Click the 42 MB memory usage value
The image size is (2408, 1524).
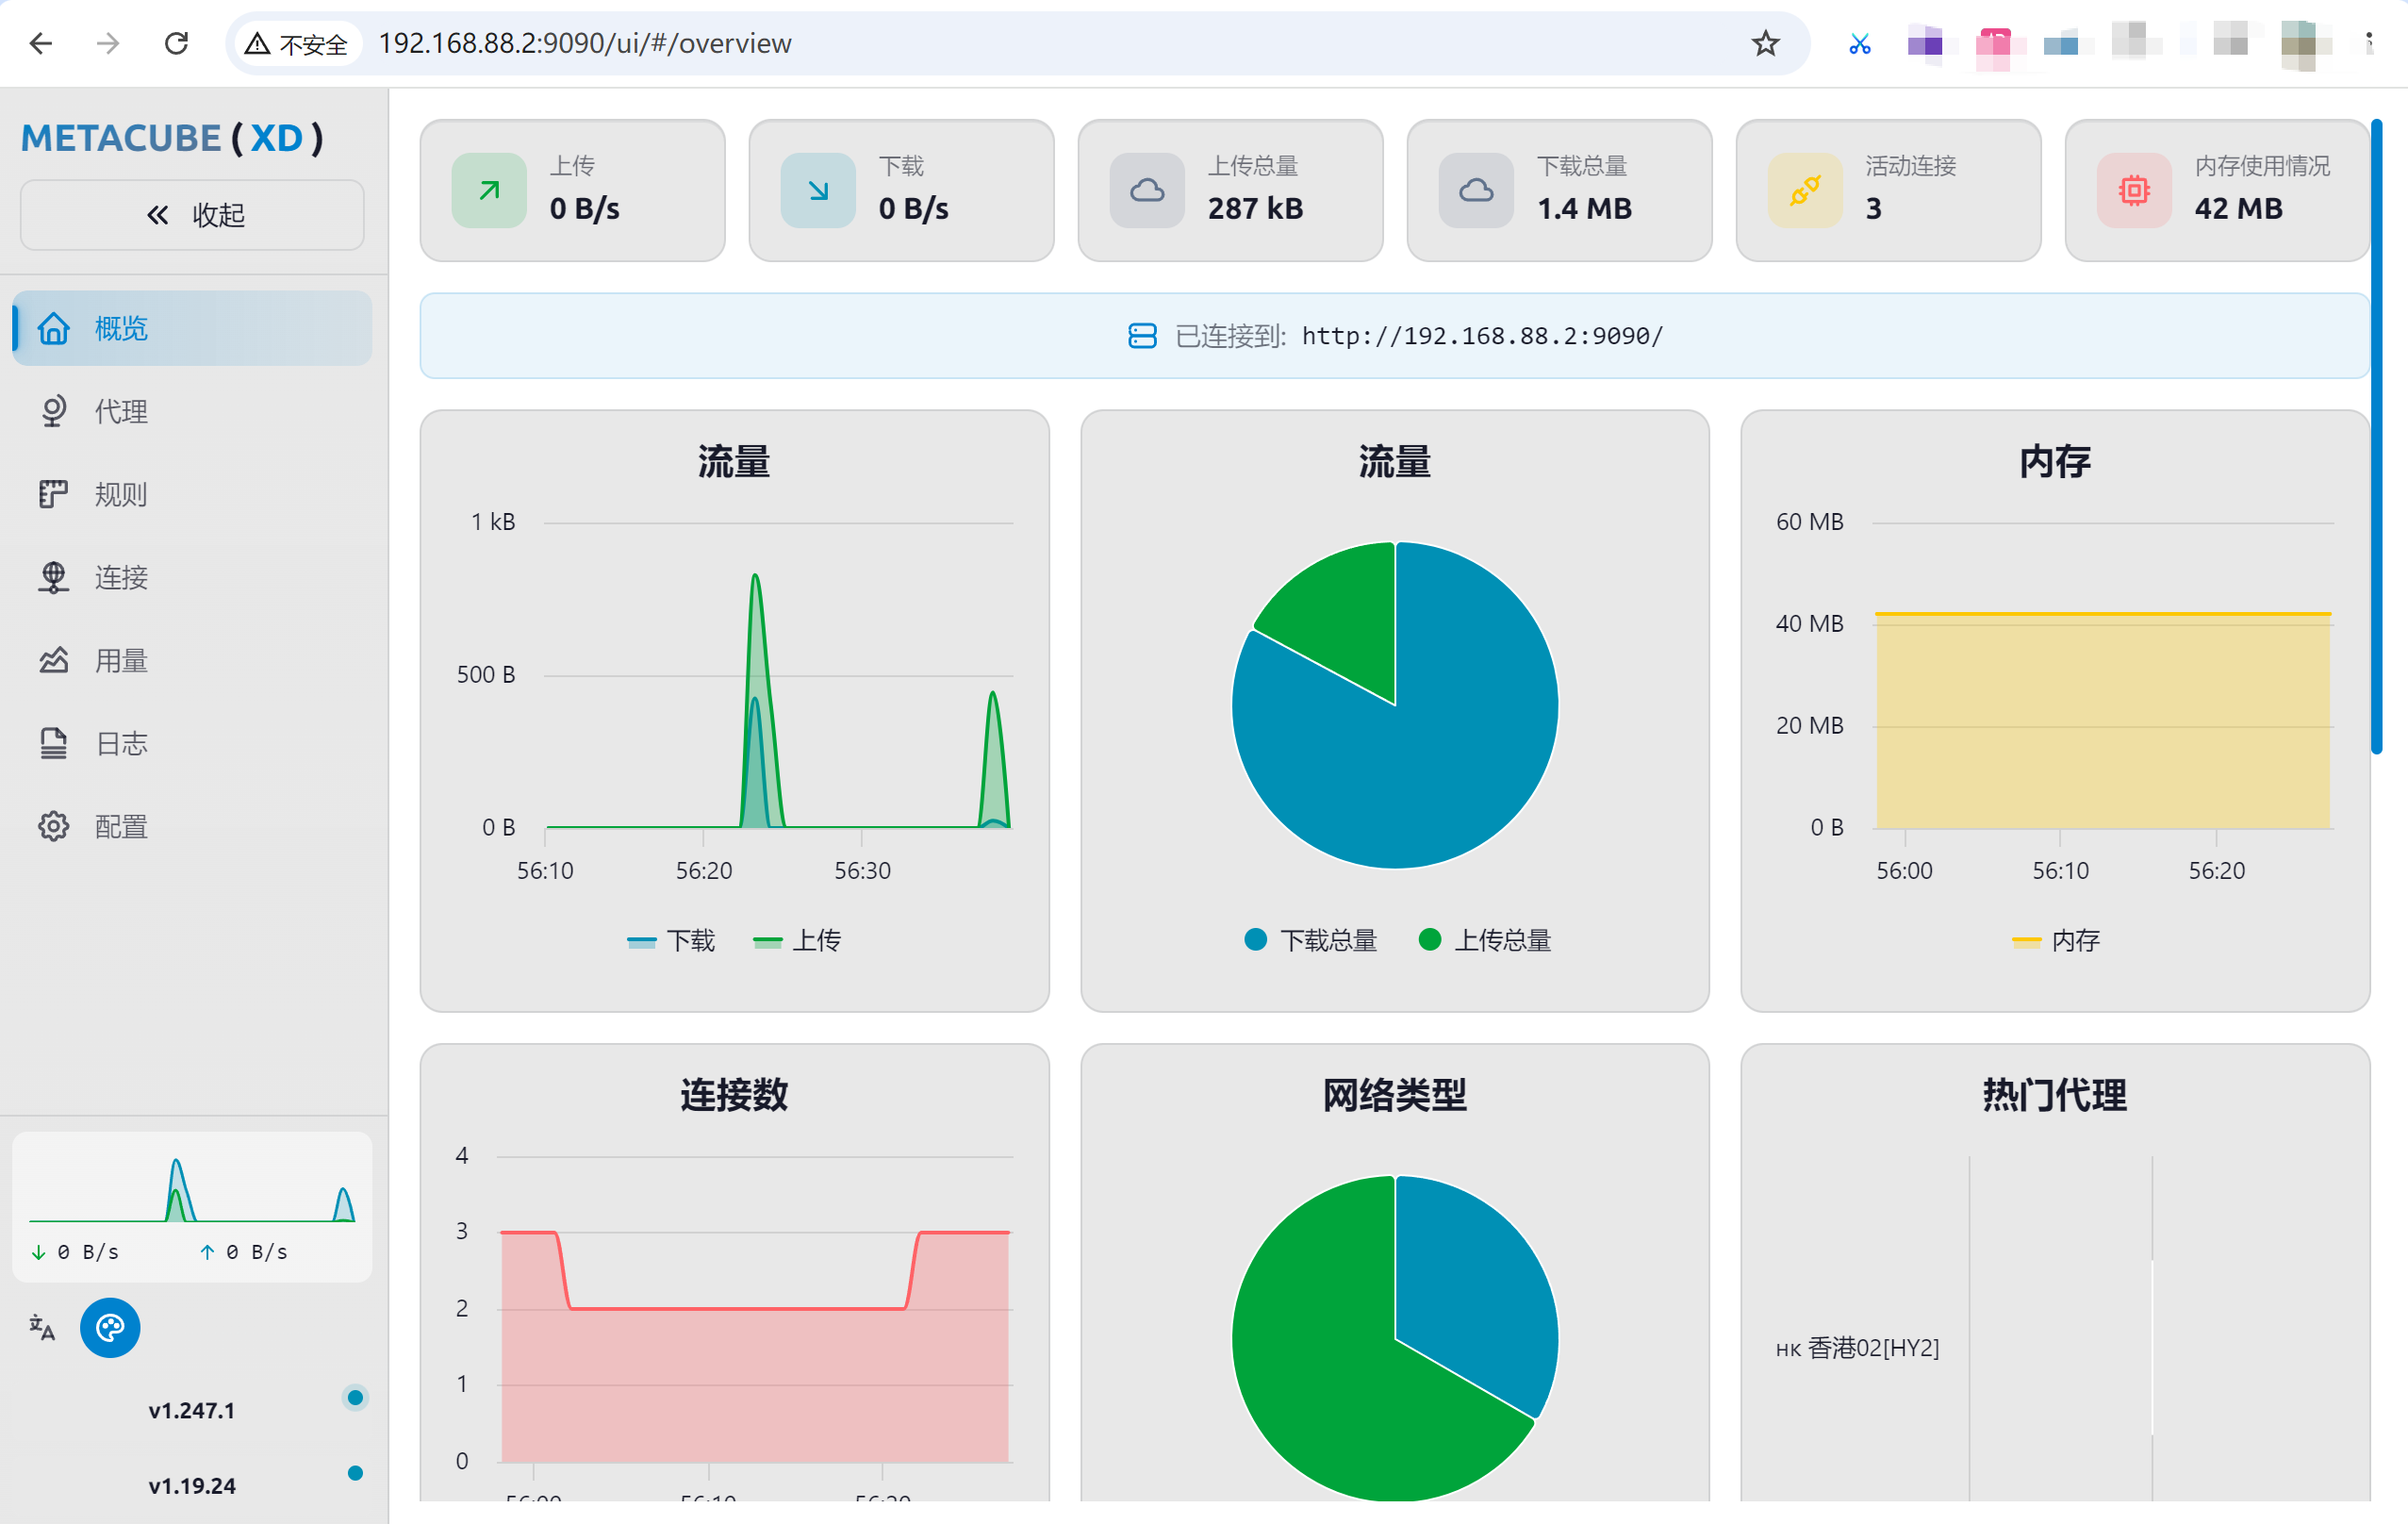coord(2238,208)
